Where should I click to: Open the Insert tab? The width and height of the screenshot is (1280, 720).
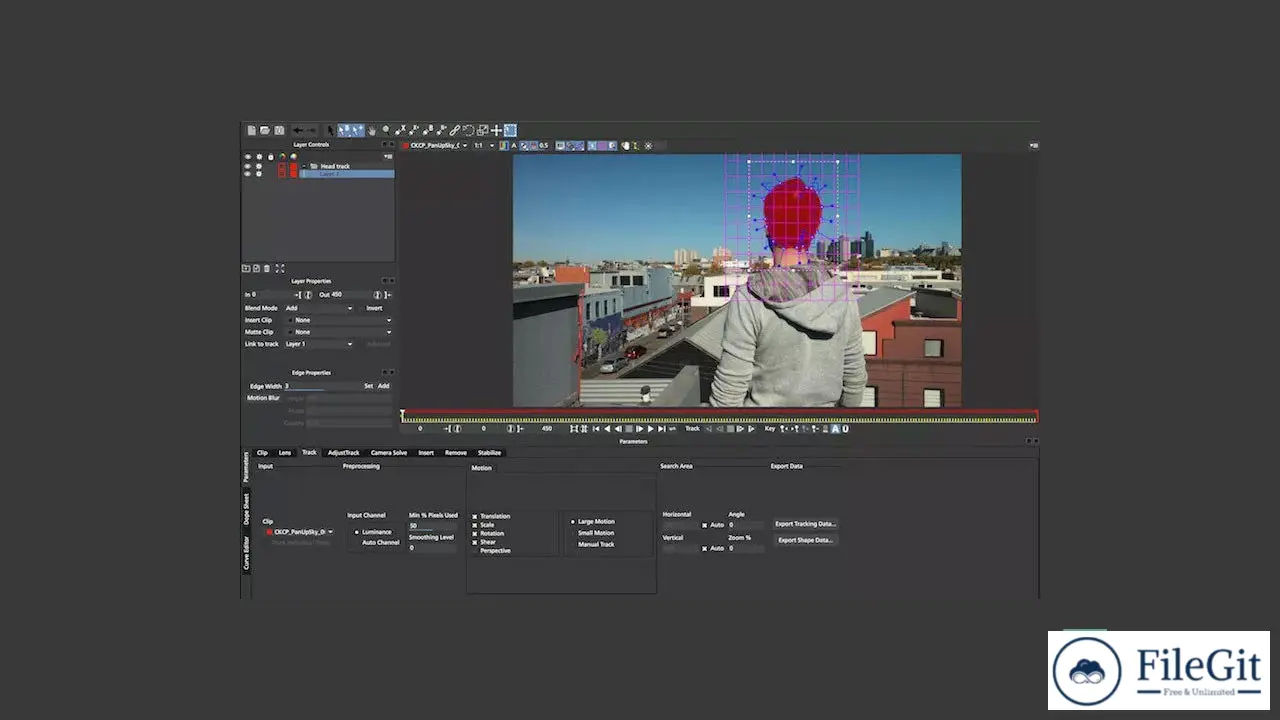click(426, 453)
